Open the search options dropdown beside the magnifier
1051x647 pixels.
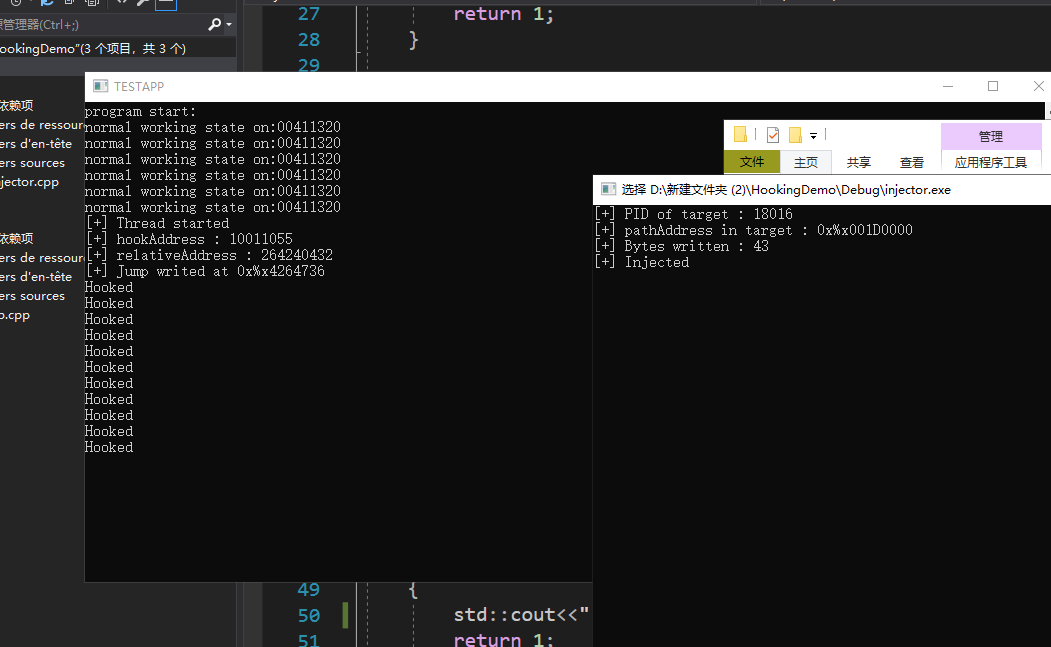[x=228, y=23]
